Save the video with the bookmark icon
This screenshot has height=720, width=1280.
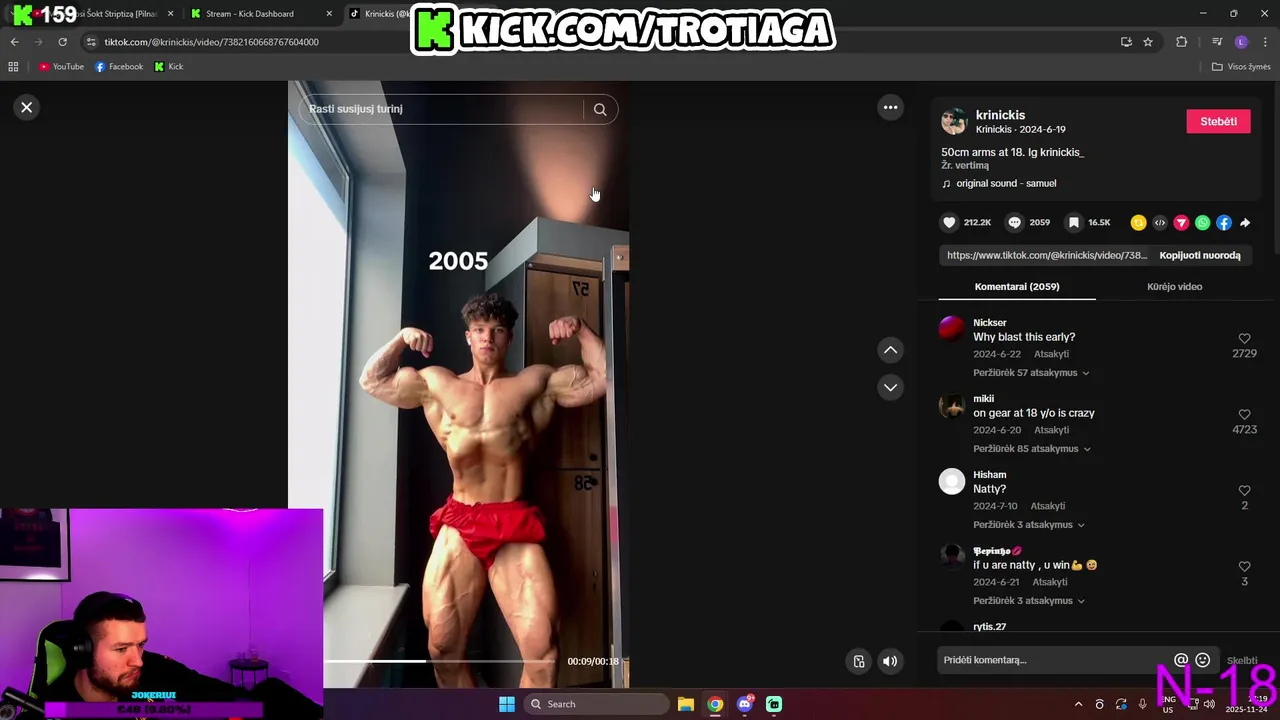tap(1073, 222)
